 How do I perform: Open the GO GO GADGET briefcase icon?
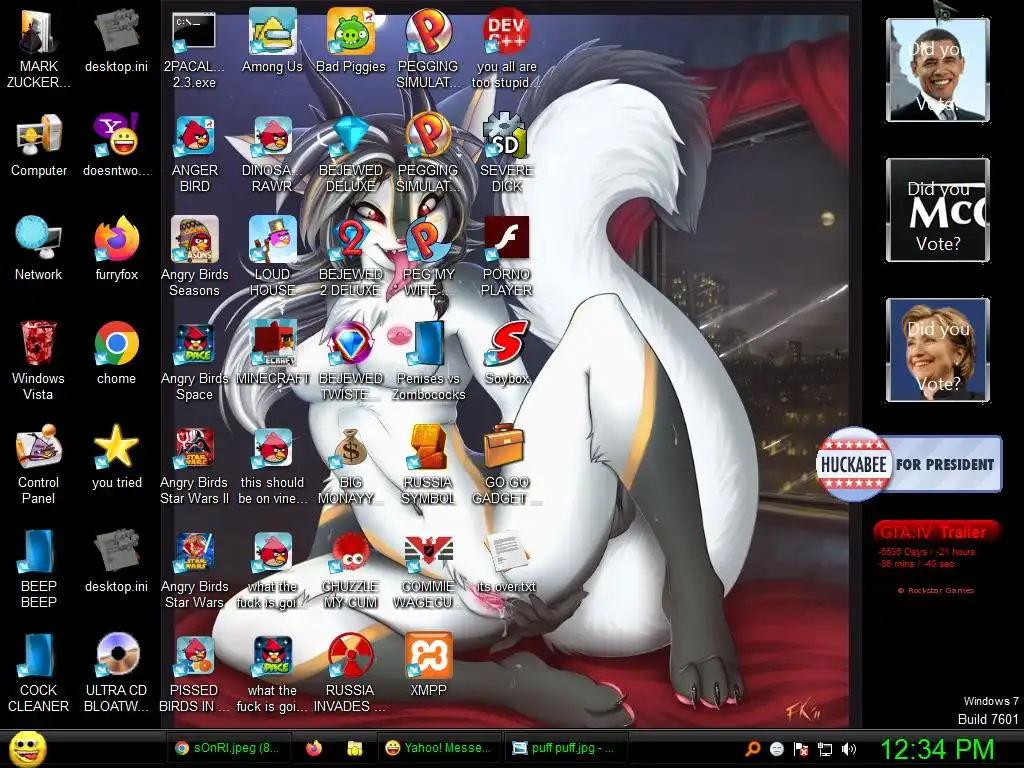click(506, 465)
